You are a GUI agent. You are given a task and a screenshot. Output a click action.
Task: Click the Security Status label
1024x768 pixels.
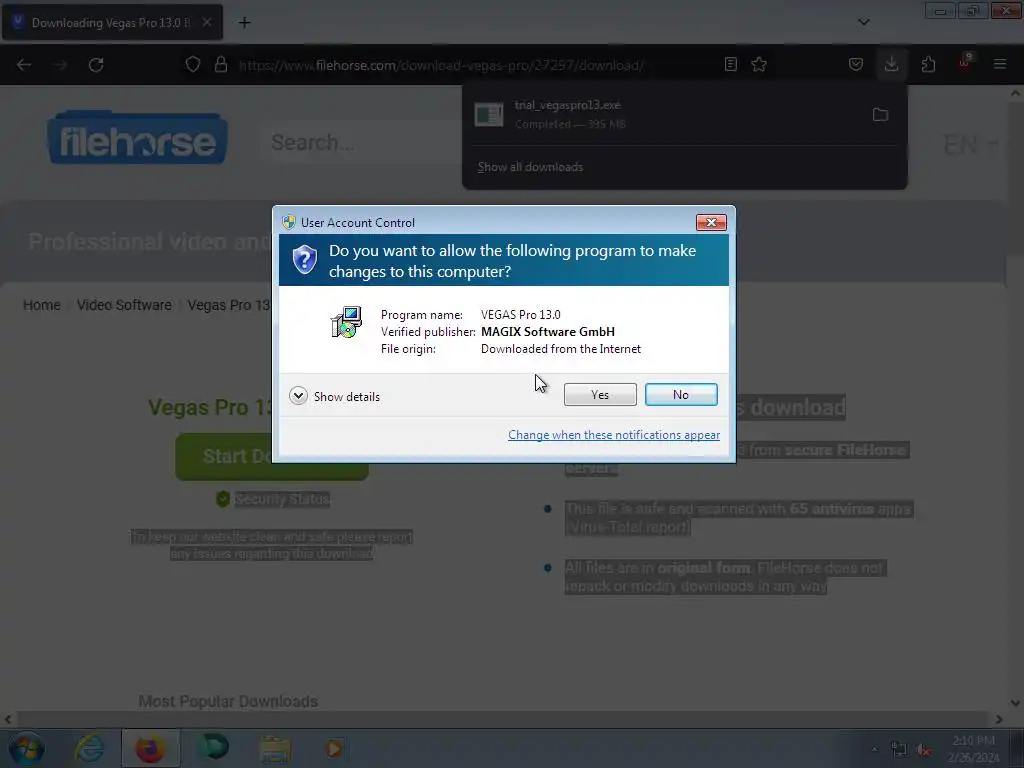[282, 499]
